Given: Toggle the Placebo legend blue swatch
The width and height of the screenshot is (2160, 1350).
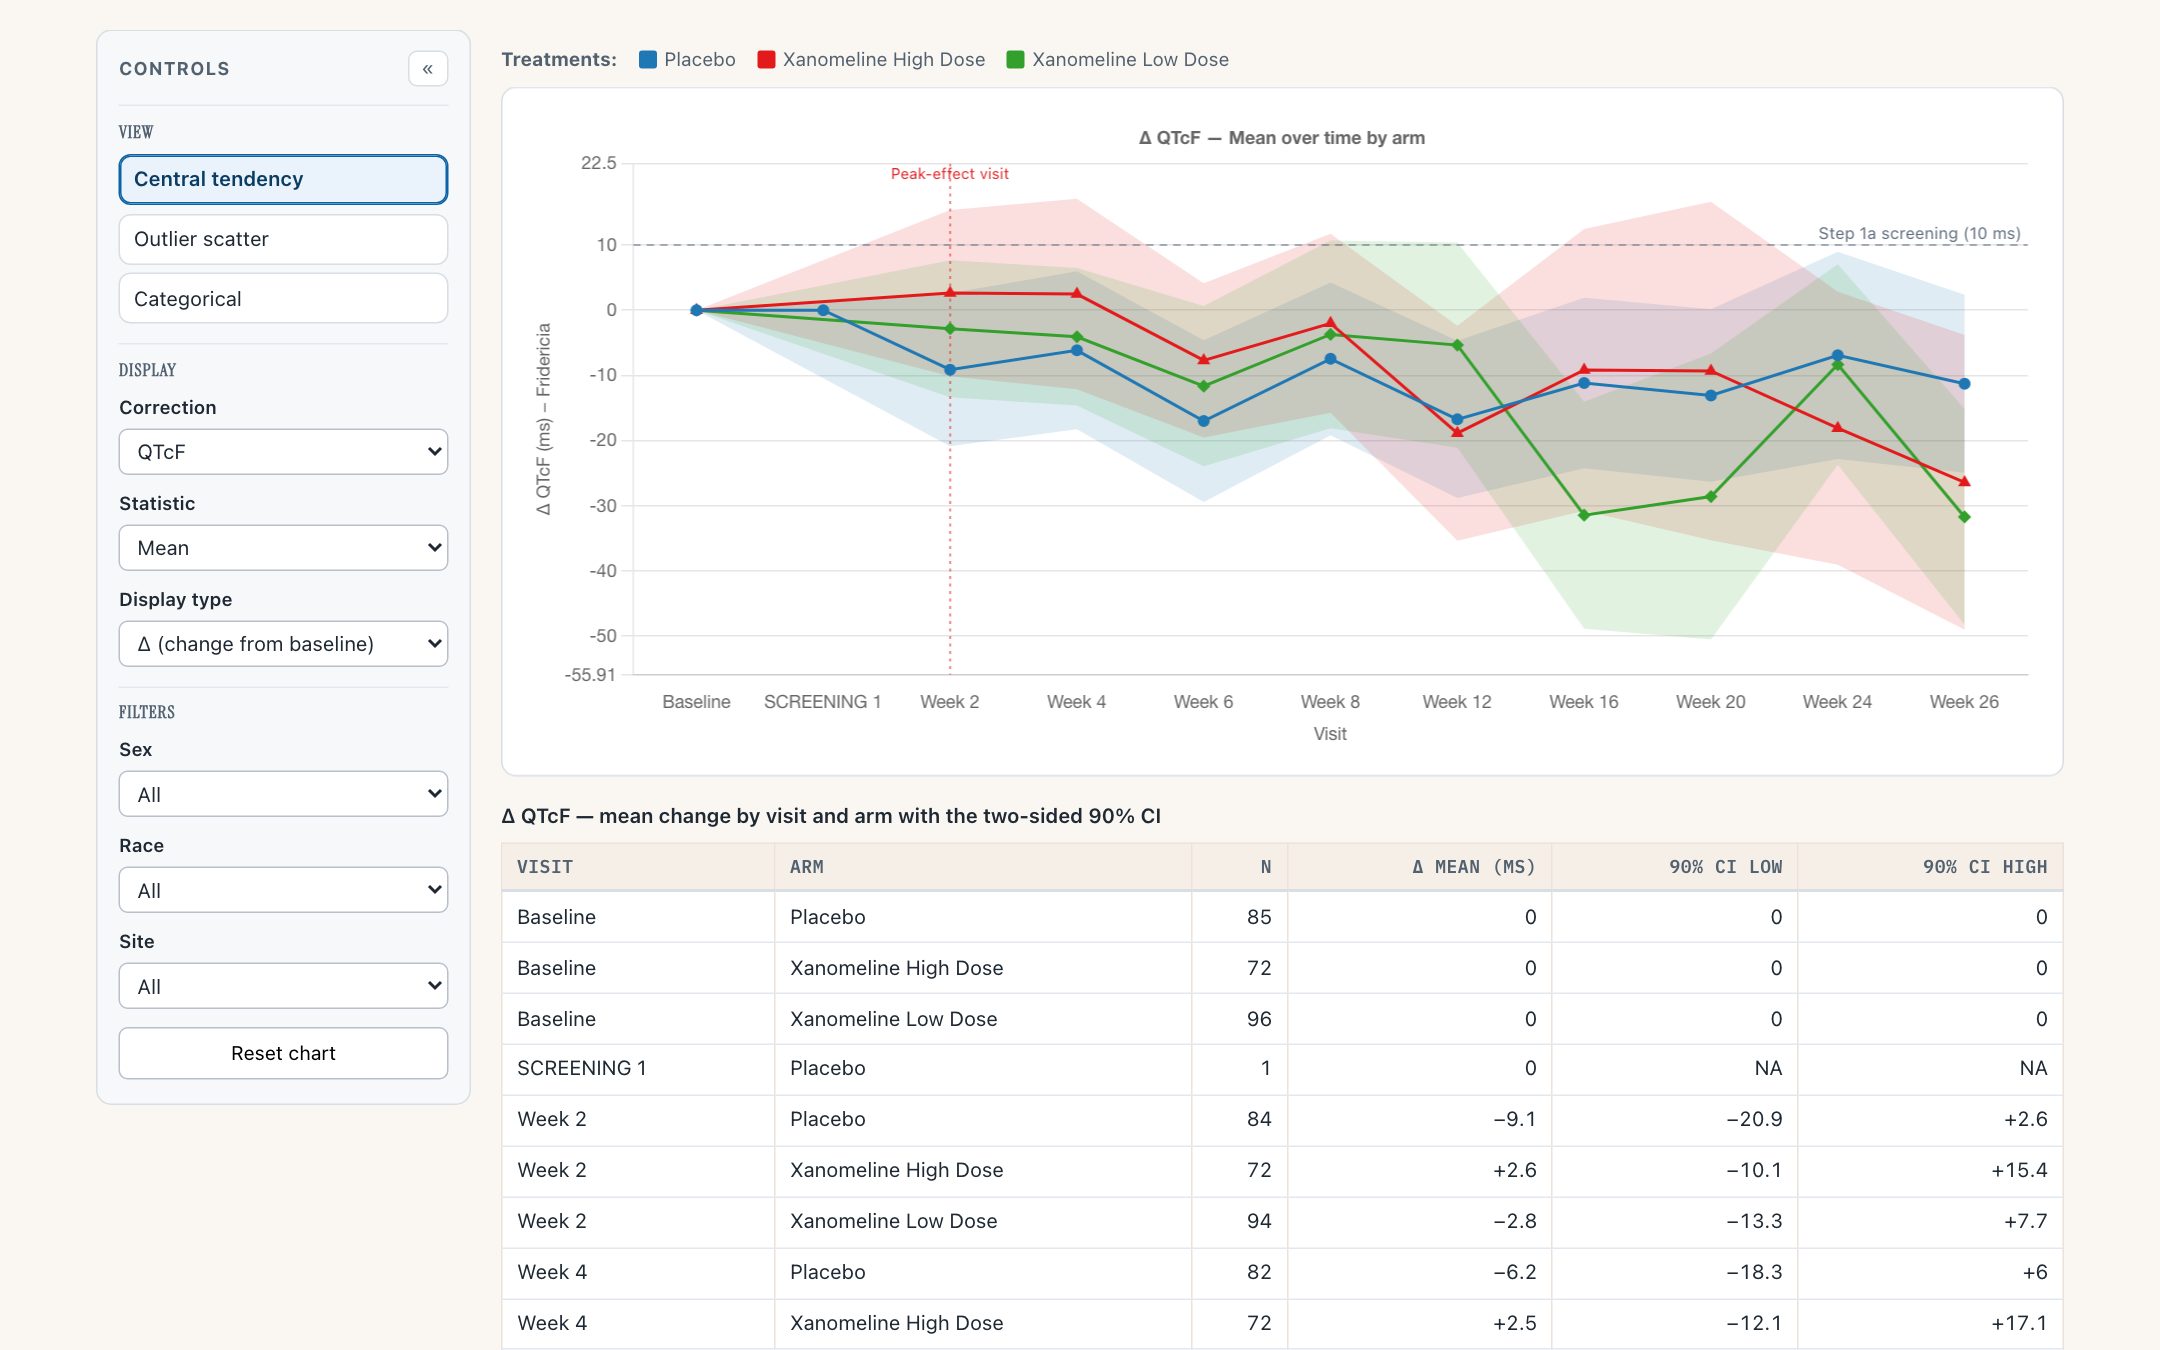Looking at the screenshot, I should (648, 60).
